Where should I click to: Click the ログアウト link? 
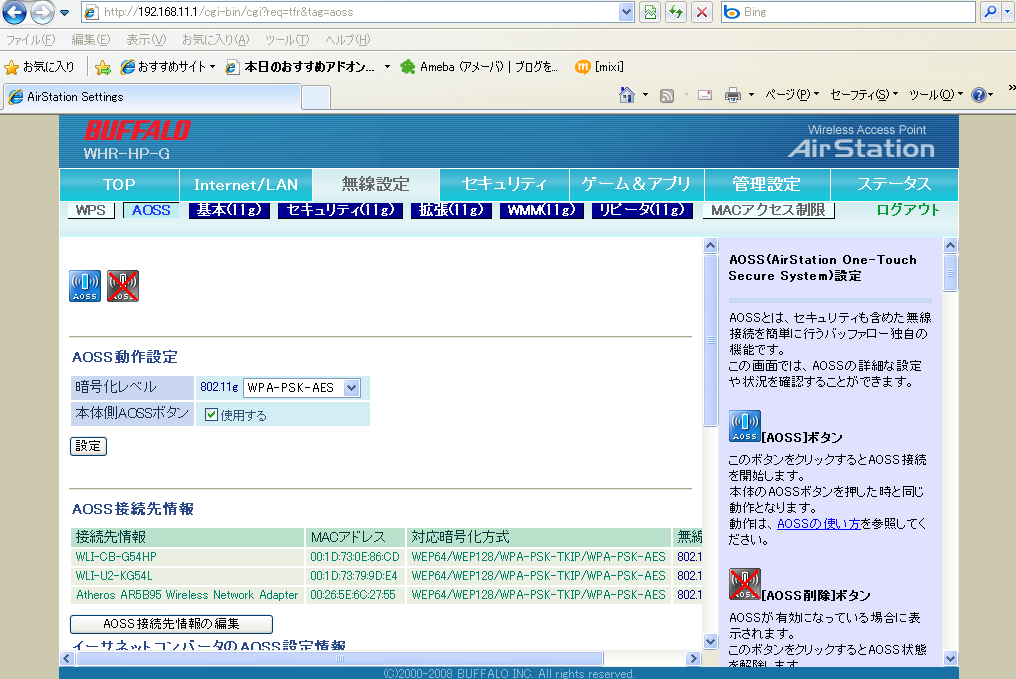[908, 210]
